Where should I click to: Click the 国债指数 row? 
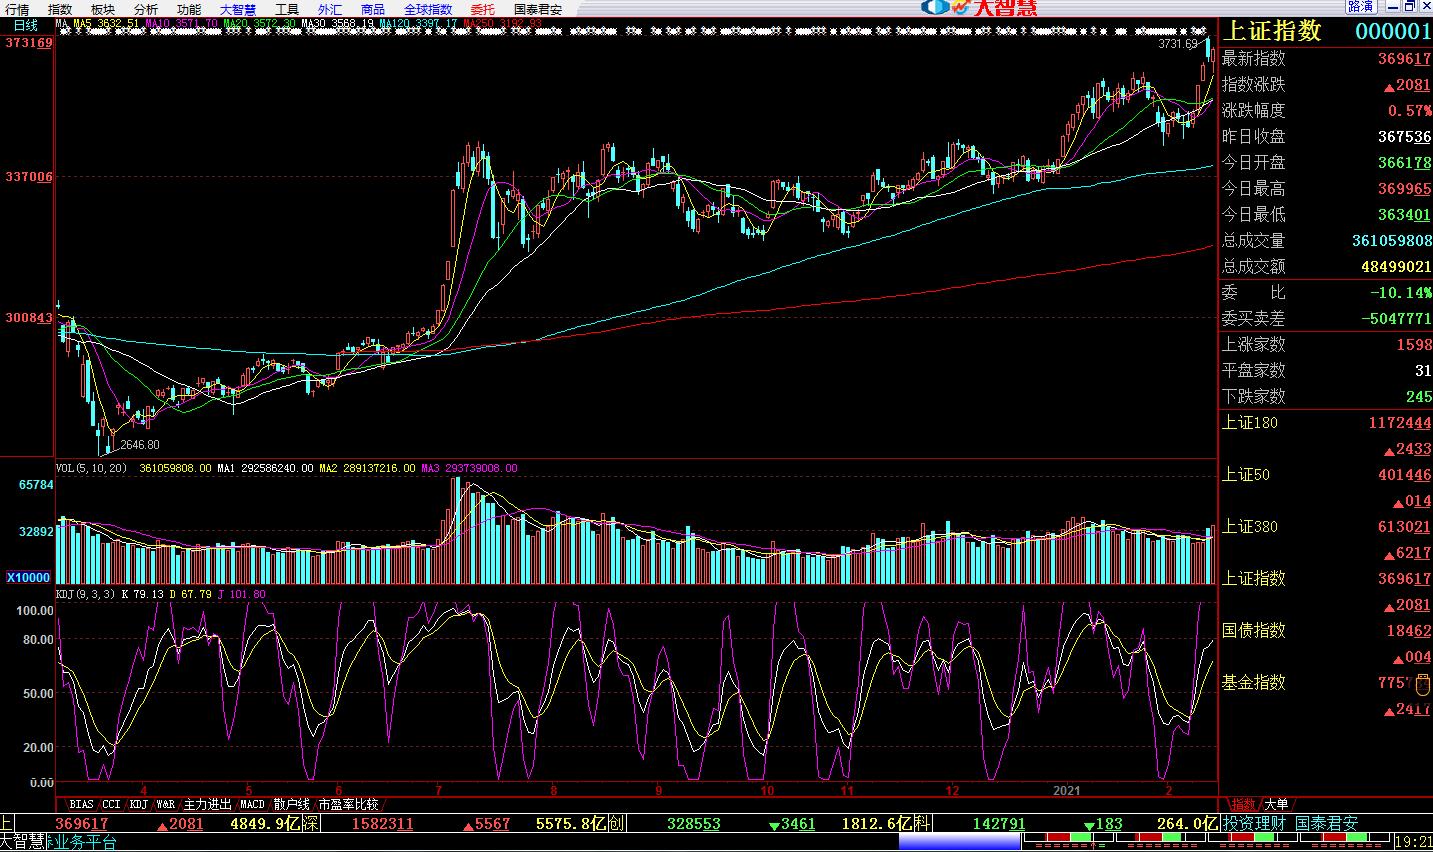(x=1326, y=631)
